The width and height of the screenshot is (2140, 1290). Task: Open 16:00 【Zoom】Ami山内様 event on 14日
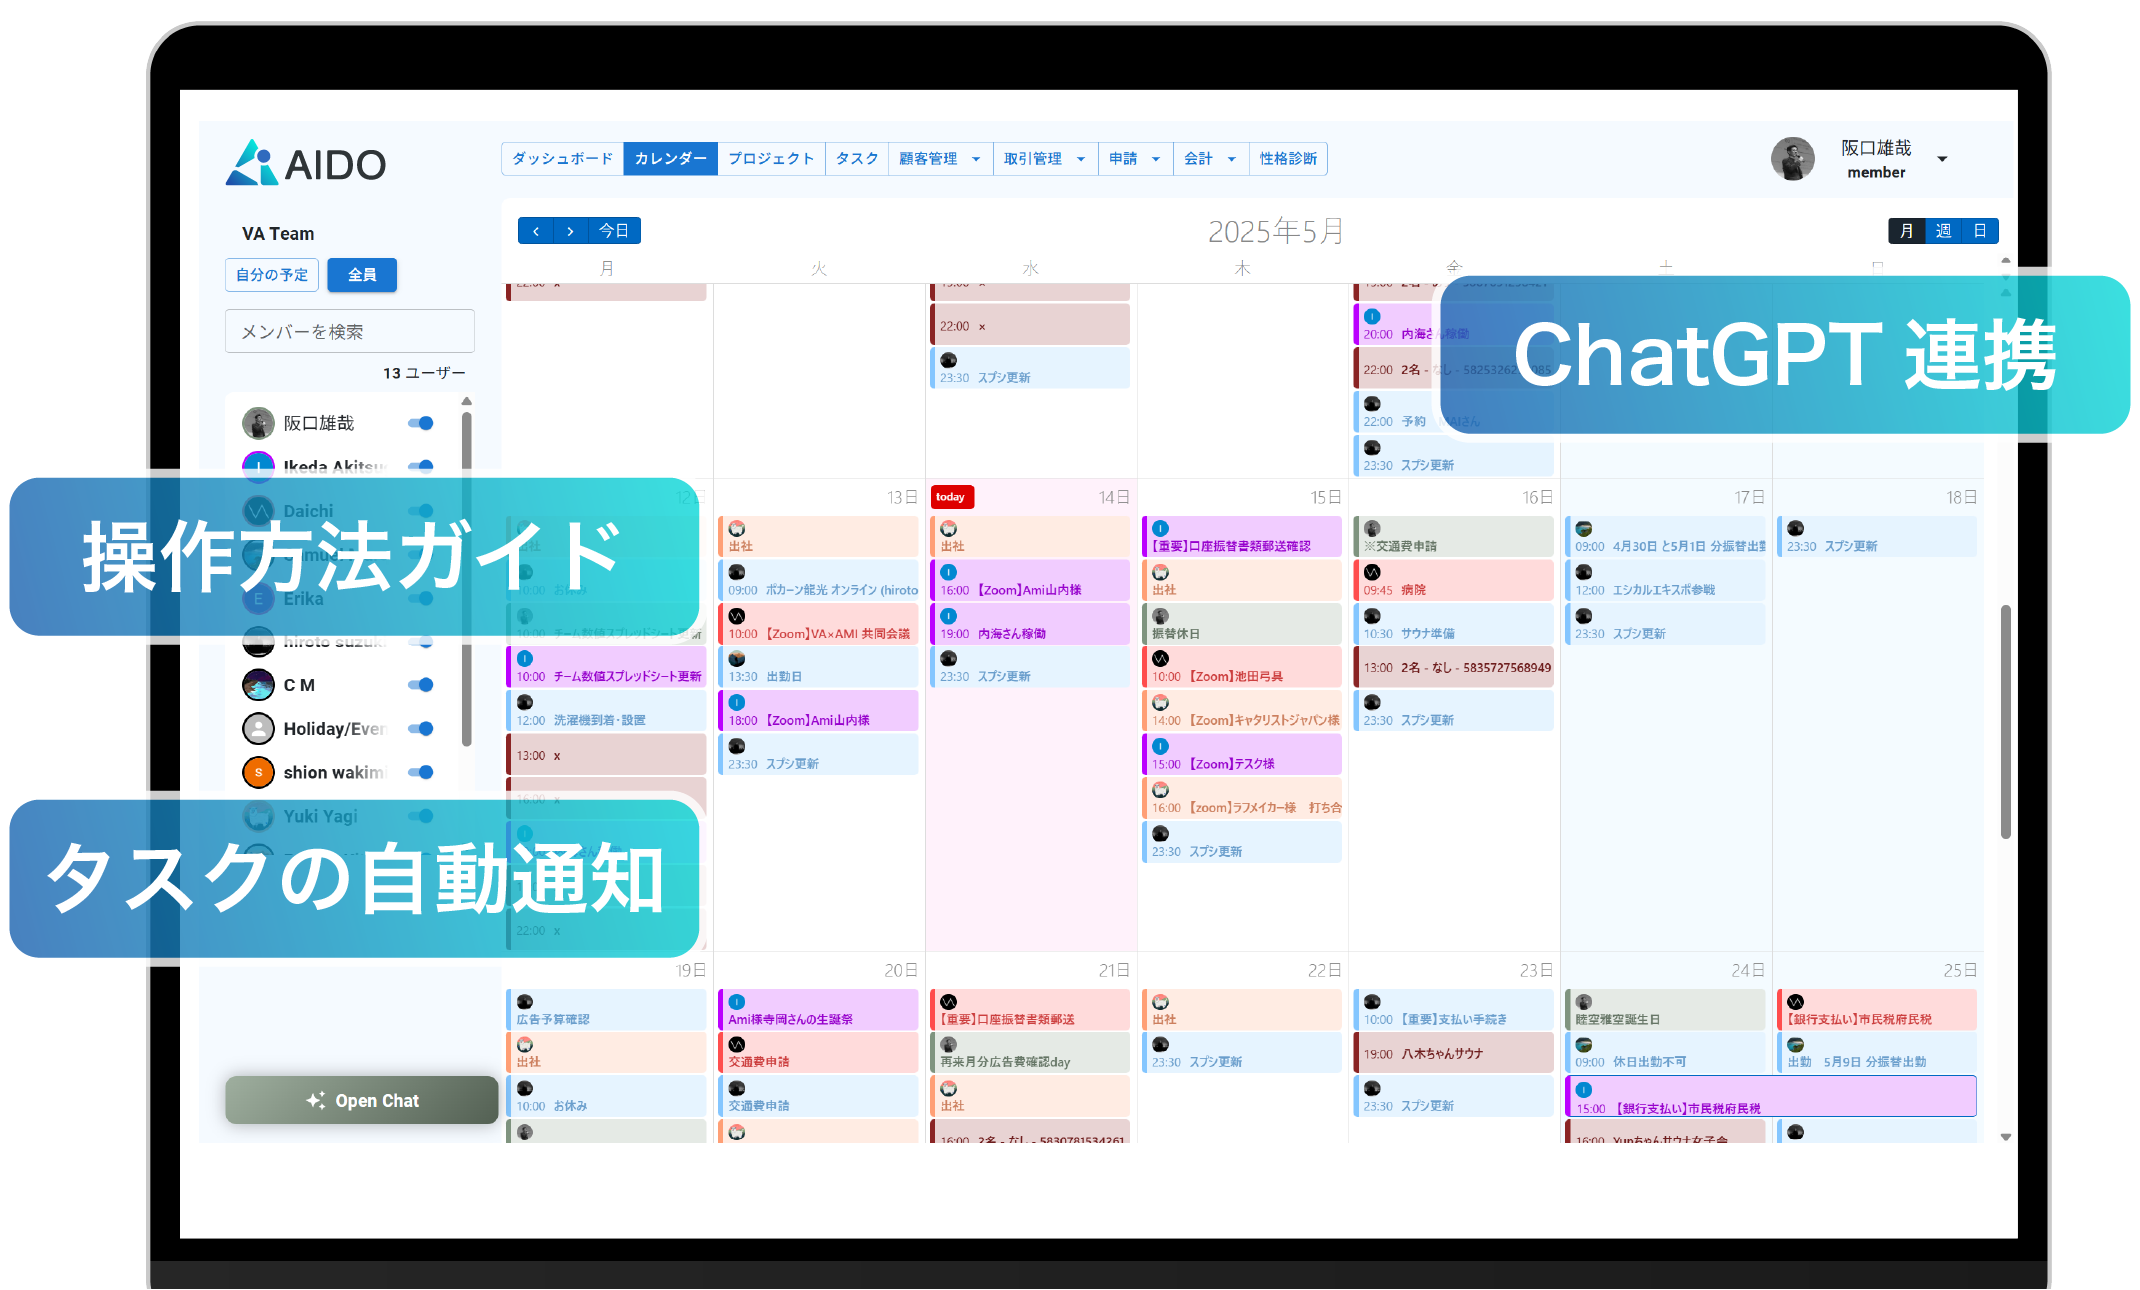[x=1030, y=581]
